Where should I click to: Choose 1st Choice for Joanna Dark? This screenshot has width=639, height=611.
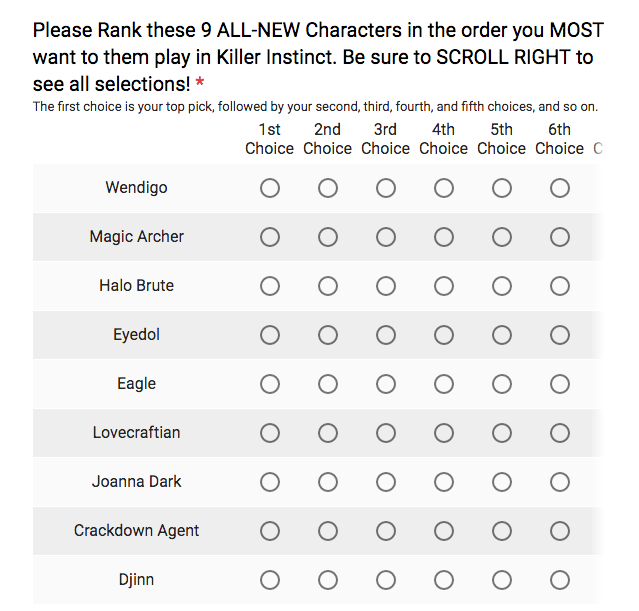pos(270,482)
